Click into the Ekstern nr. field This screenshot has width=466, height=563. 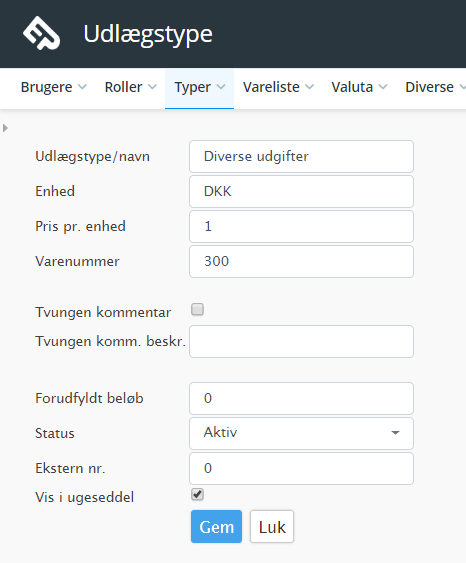coord(301,468)
